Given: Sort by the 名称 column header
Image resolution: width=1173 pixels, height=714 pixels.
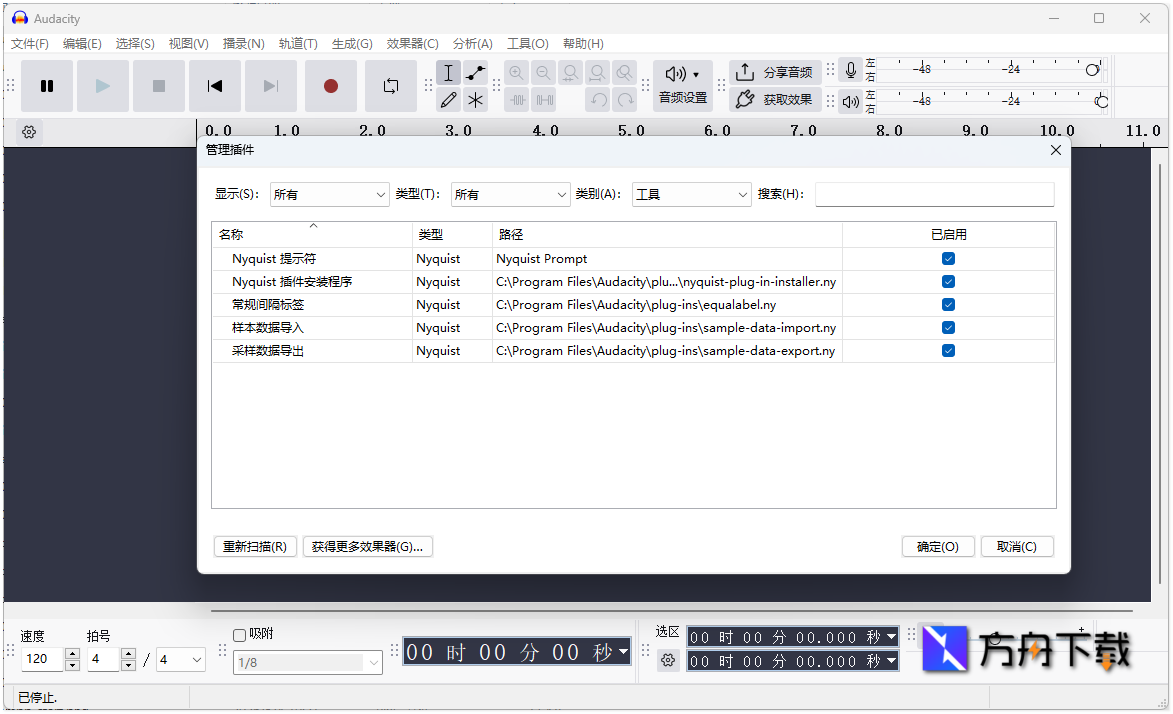Looking at the screenshot, I should pyautogui.click(x=312, y=235).
